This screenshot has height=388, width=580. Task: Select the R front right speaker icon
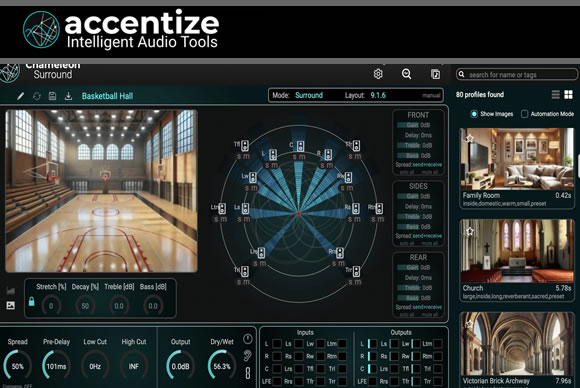click(x=328, y=154)
